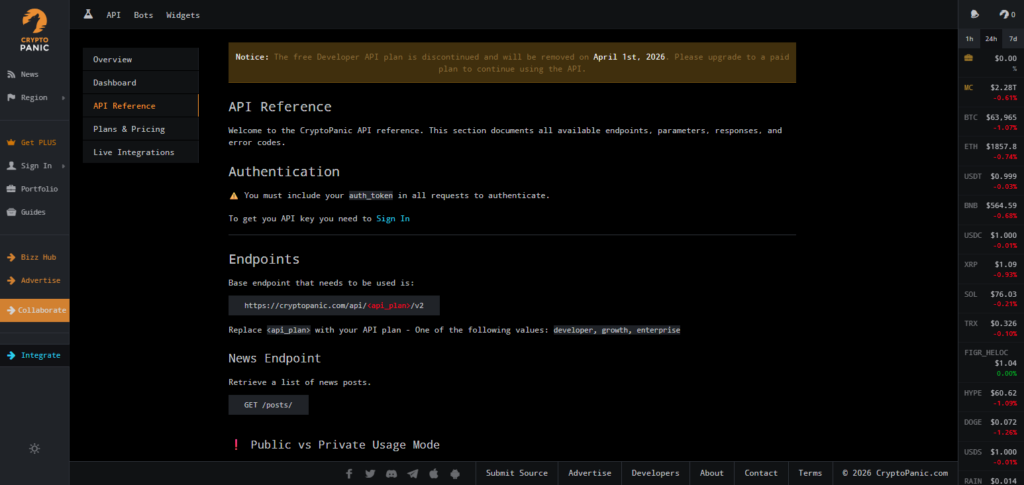The image size is (1024, 485).
Task: Click Contact in footer
Action: coord(761,473)
